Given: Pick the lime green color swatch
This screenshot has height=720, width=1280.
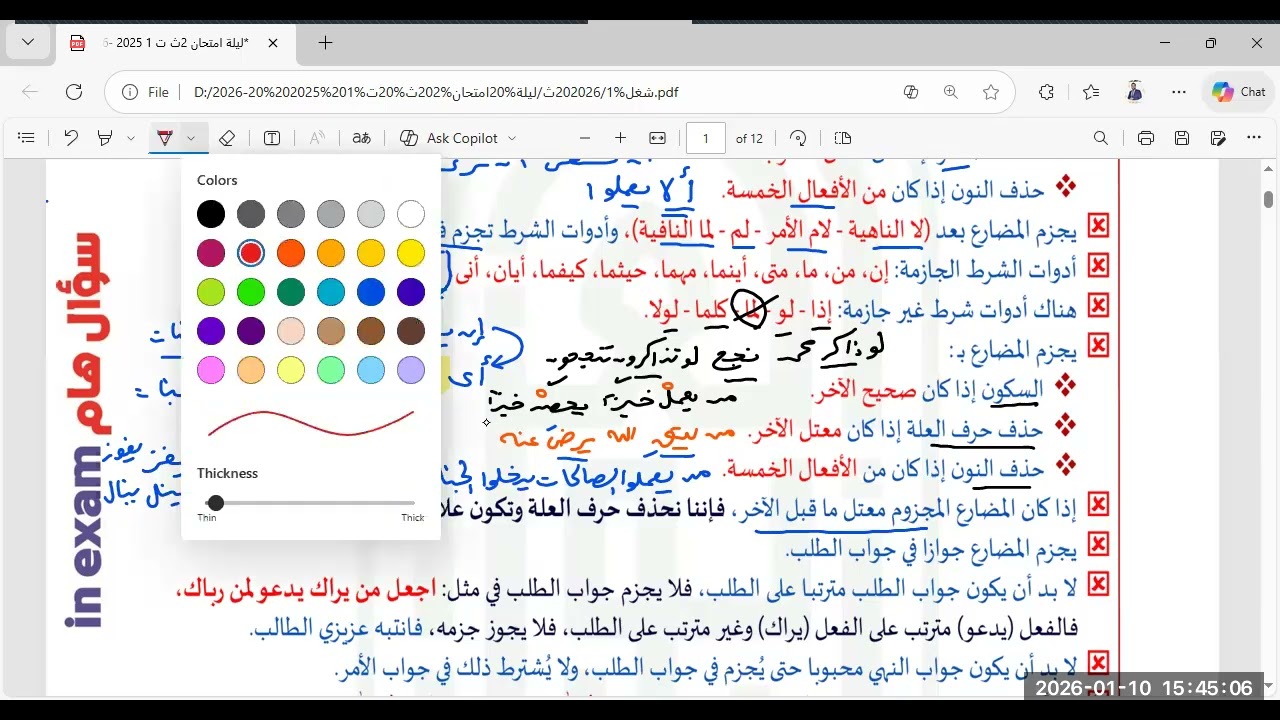Looking at the screenshot, I should pos(211,292).
